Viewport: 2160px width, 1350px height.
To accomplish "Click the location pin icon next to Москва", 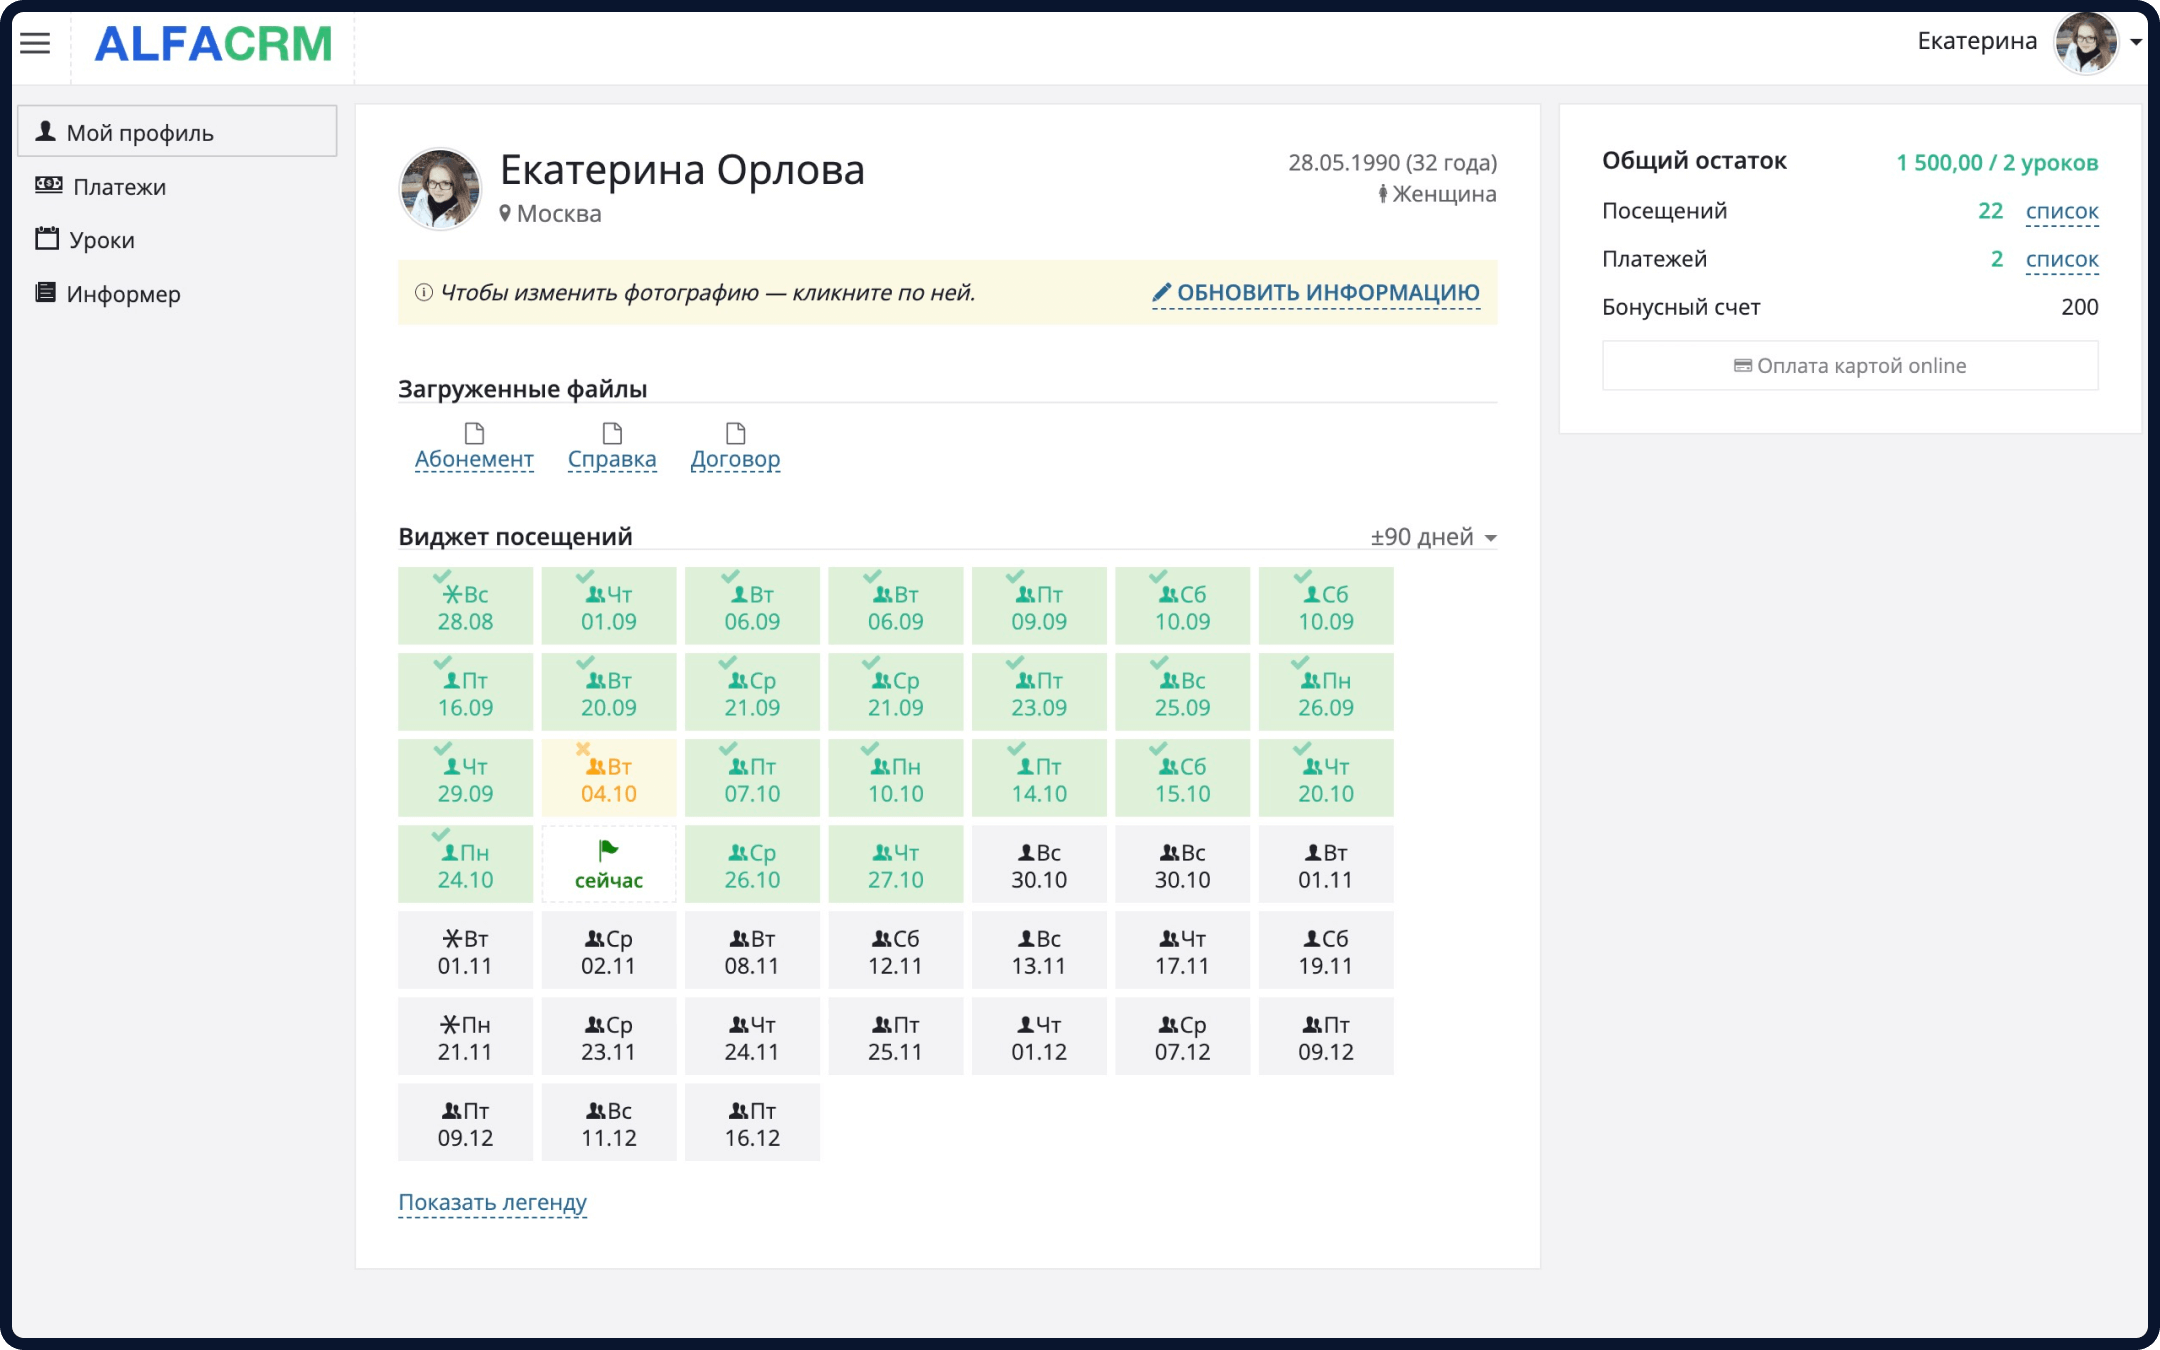I will pyautogui.click(x=506, y=213).
